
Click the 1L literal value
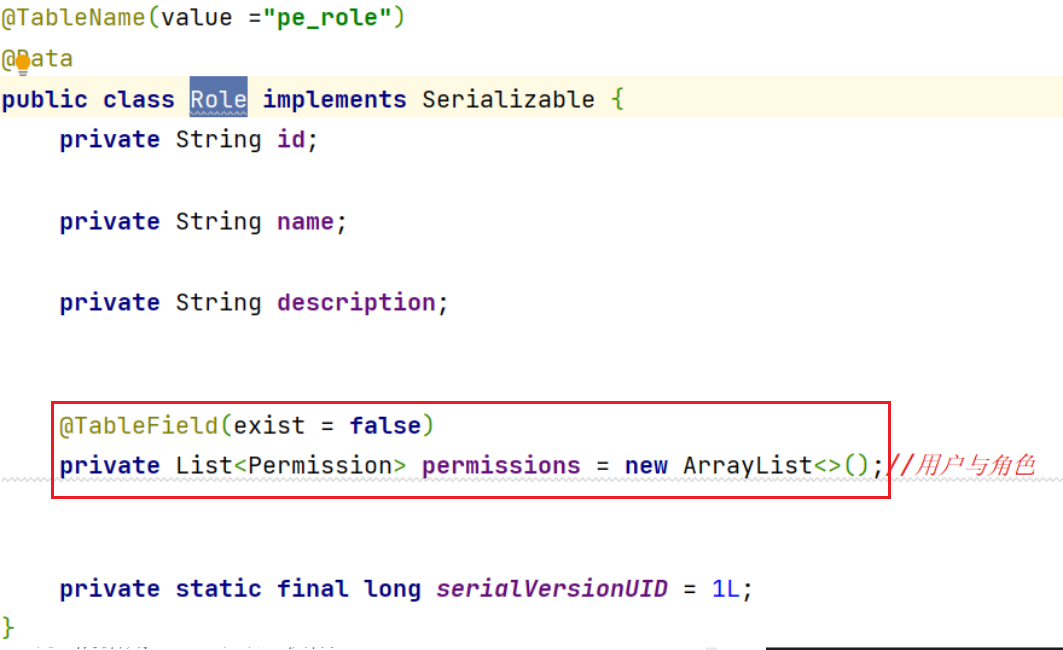[726, 589]
